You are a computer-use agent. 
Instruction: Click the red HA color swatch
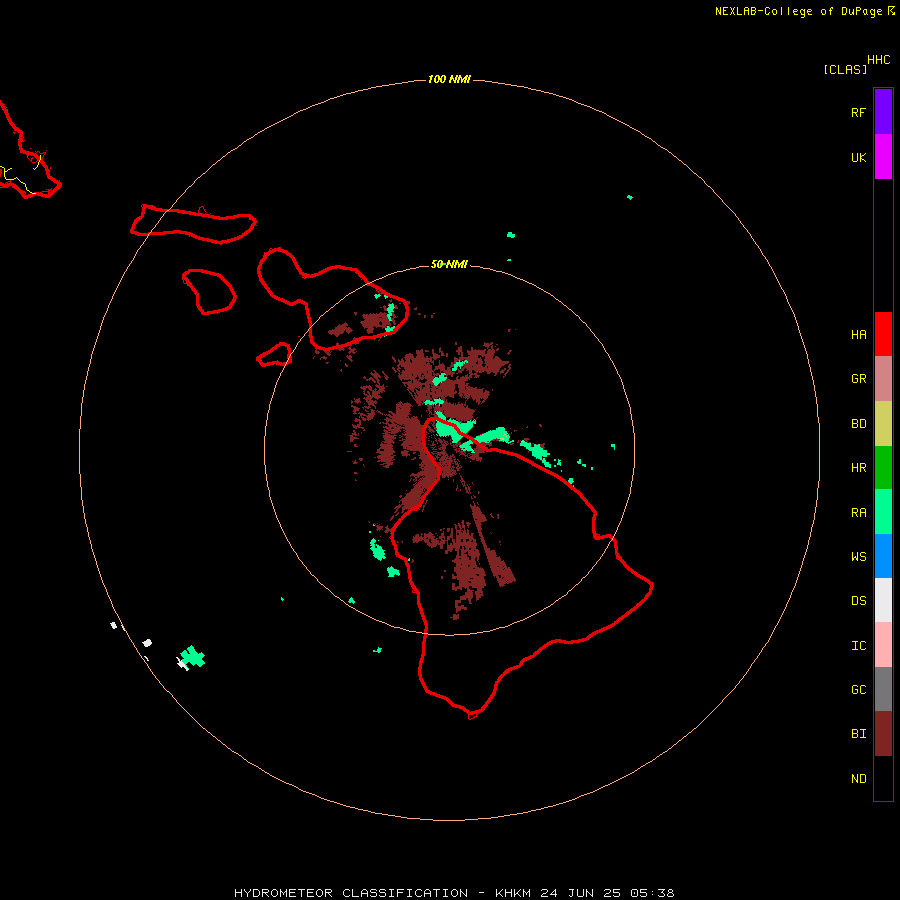tap(883, 334)
